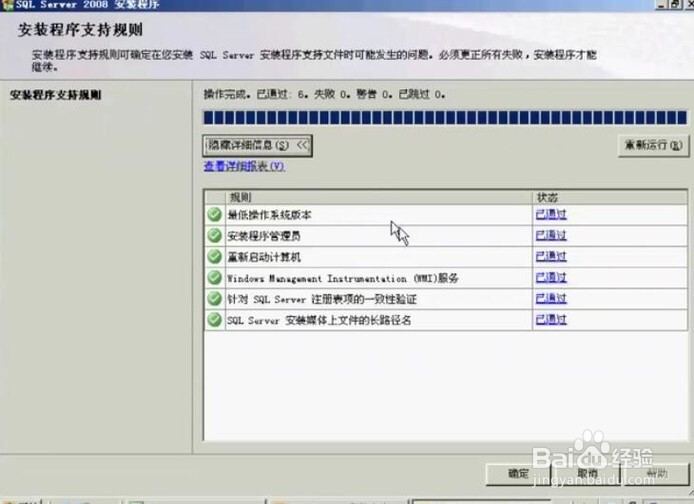The image size is (694, 504).
Task: Click the green check icon for 注册表项的一致性验证
Action: pyautogui.click(x=215, y=299)
